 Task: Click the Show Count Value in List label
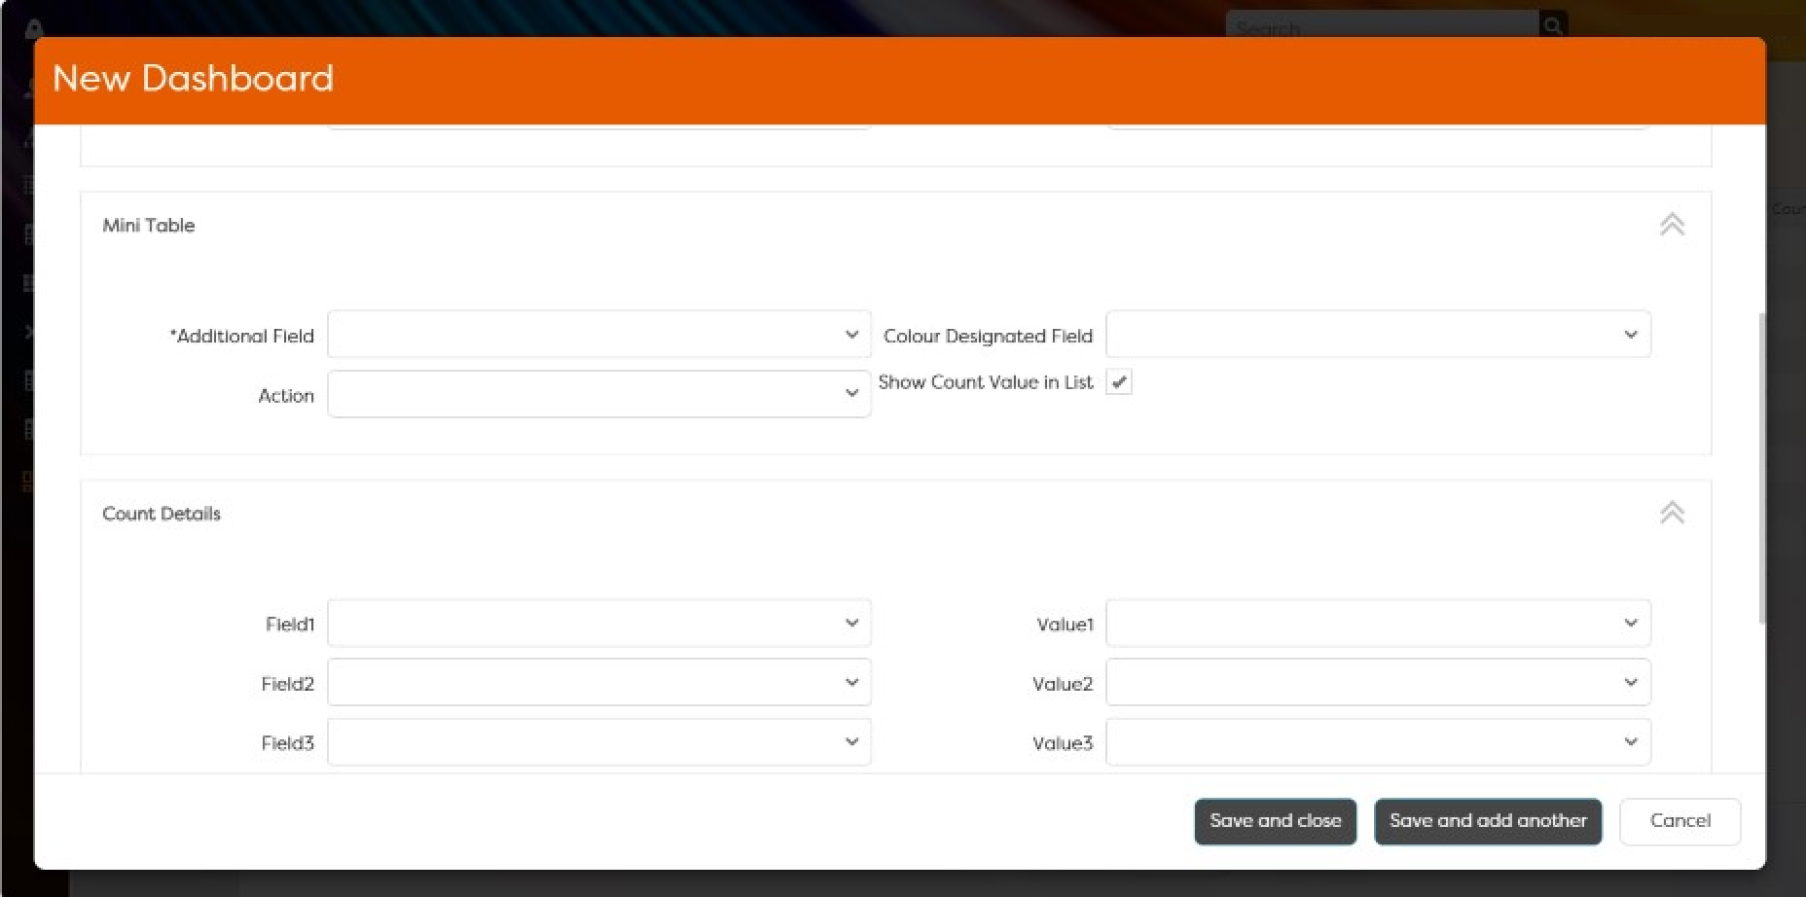coord(986,382)
